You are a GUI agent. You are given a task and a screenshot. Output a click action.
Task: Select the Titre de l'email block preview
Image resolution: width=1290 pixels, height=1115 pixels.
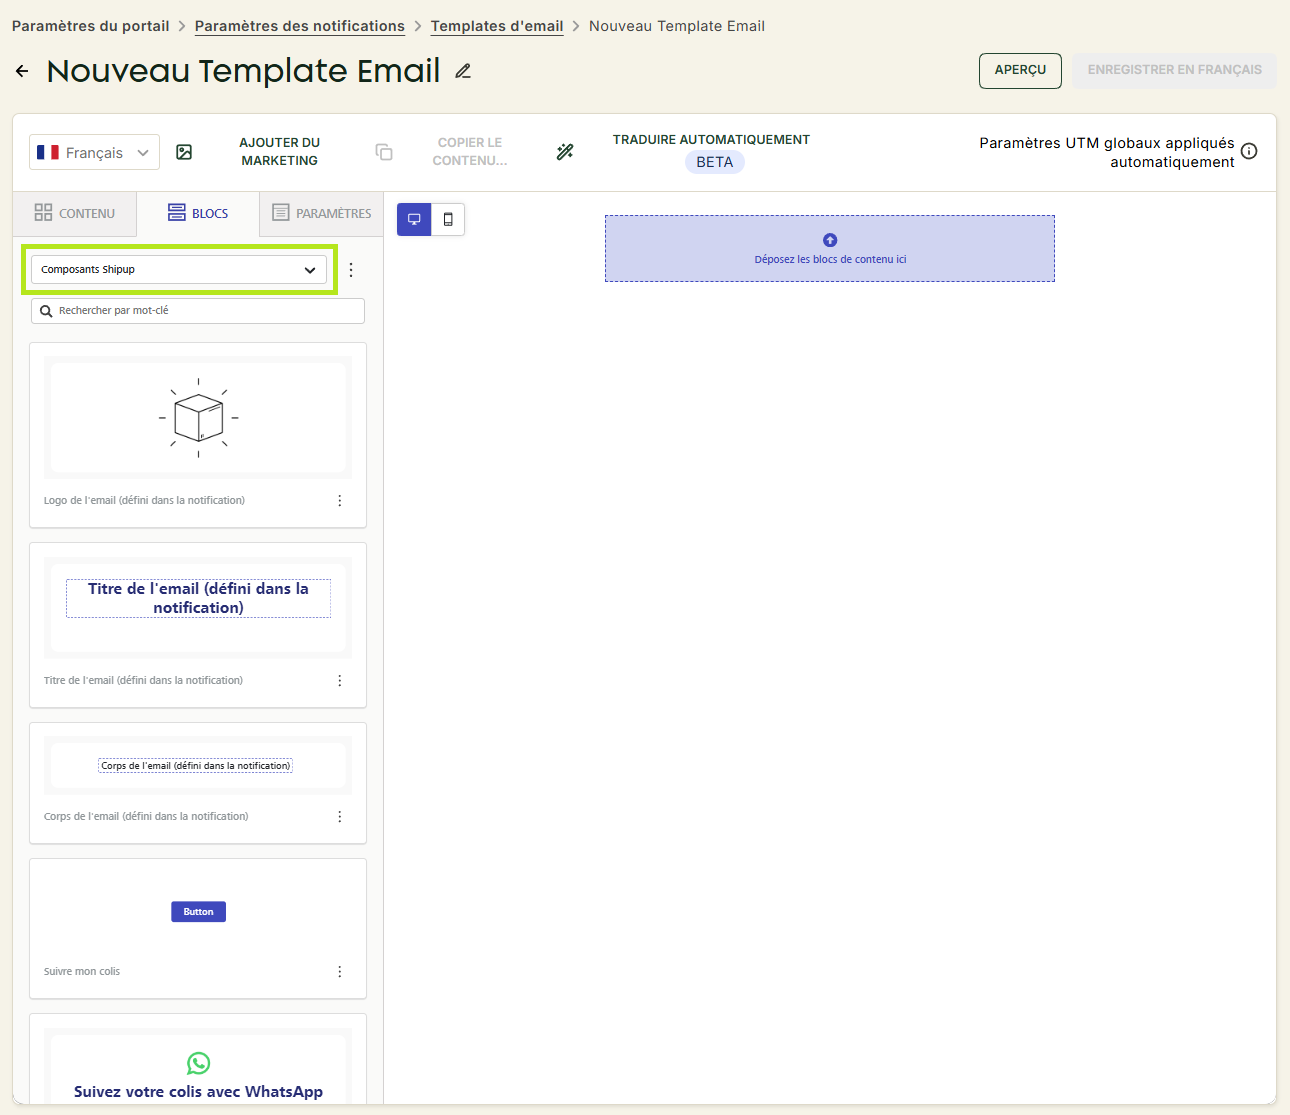(x=198, y=607)
